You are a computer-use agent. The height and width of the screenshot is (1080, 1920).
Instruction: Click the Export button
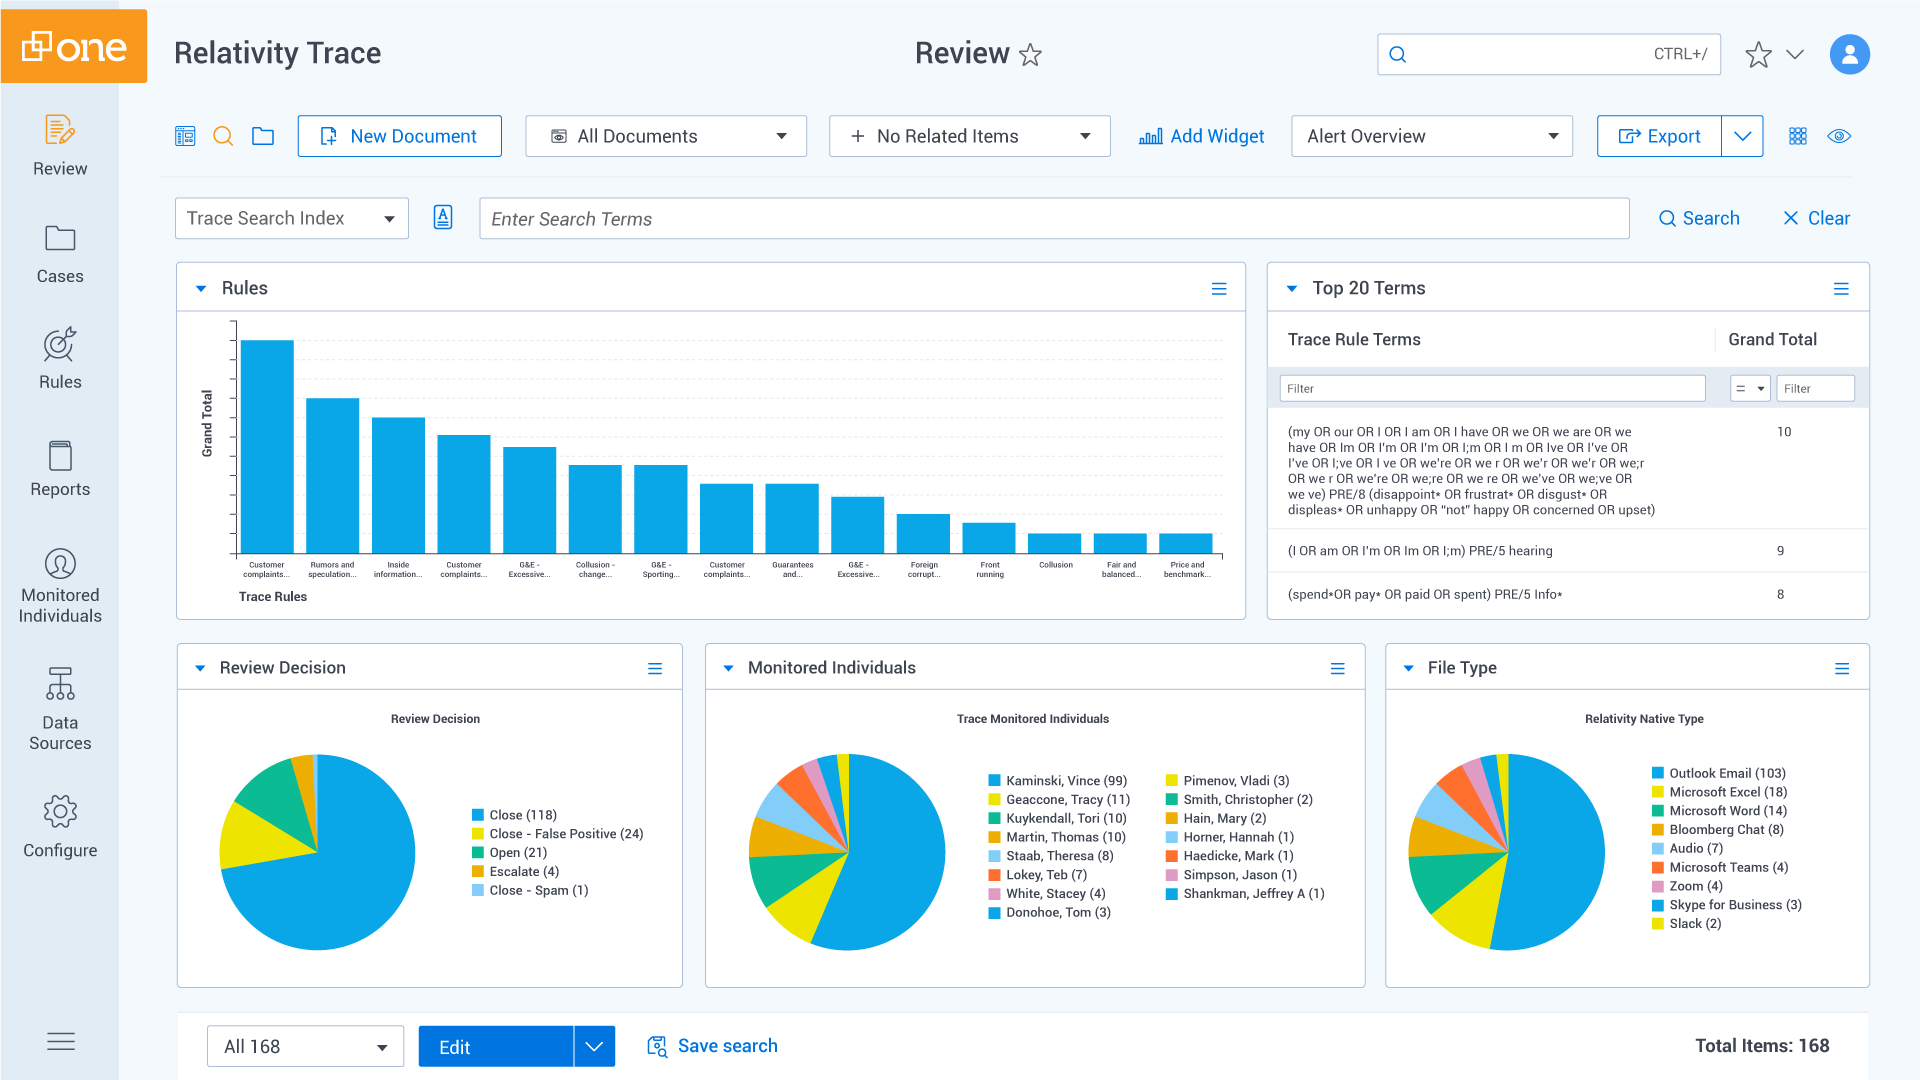pyautogui.click(x=1659, y=136)
